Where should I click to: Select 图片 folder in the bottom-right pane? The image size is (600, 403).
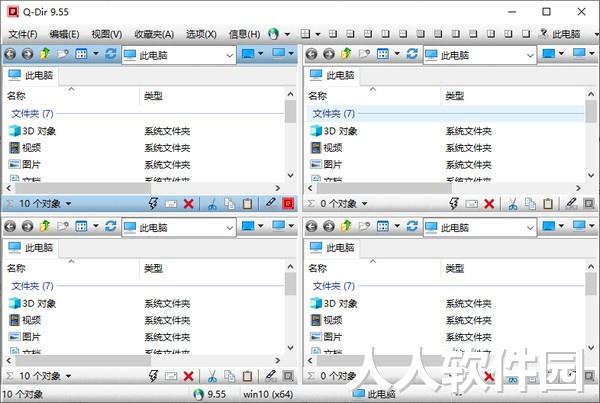tap(326, 337)
